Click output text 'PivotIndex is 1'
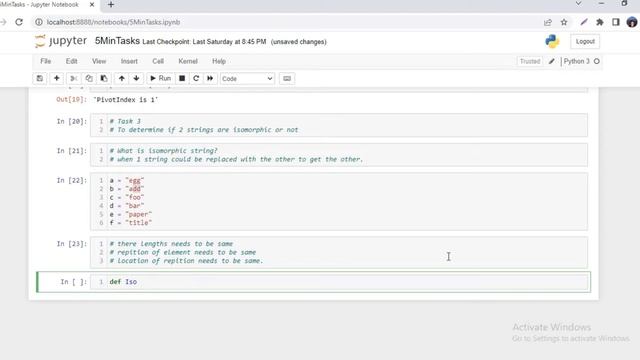 tap(126, 100)
